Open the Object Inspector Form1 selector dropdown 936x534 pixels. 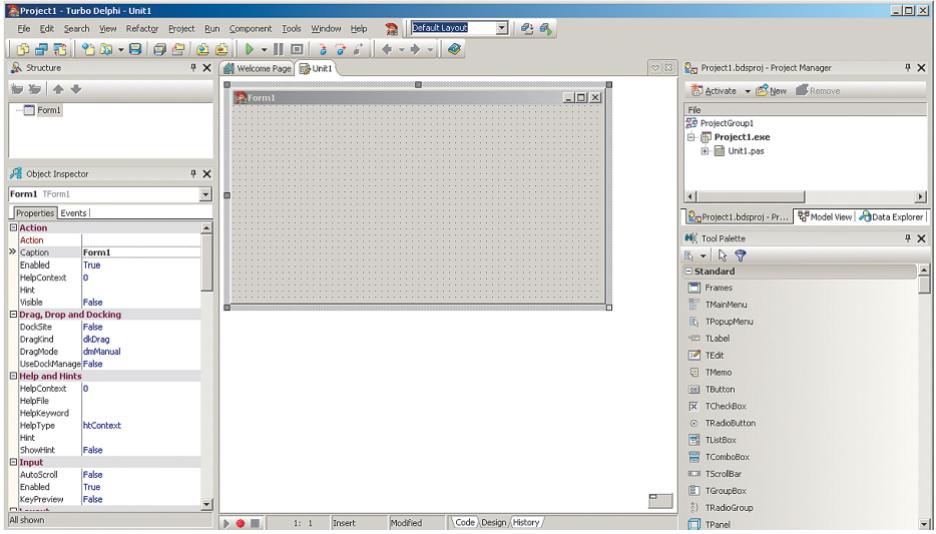(205, 194)
